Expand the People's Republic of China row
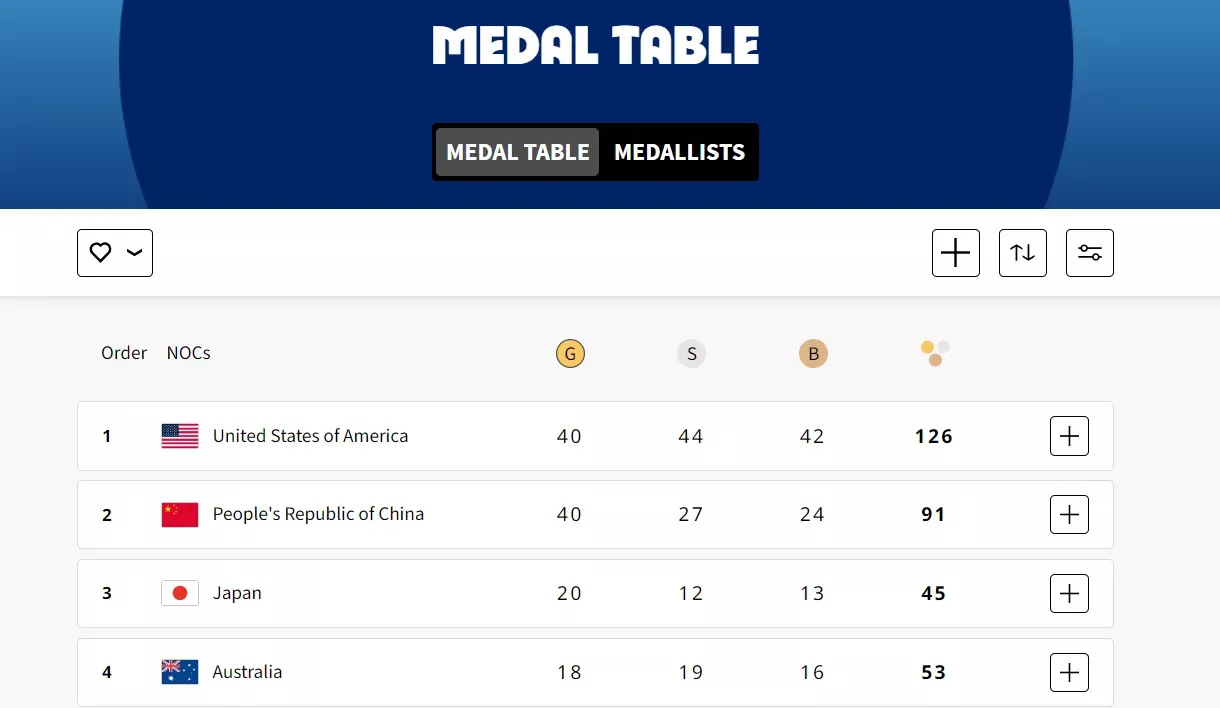 coord(1069,514)
